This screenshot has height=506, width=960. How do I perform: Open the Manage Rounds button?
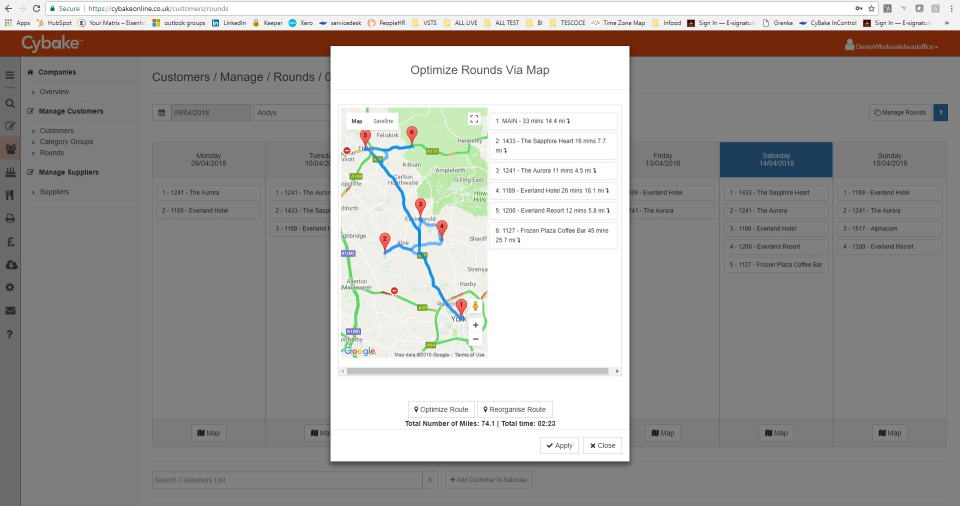[900, 113]
